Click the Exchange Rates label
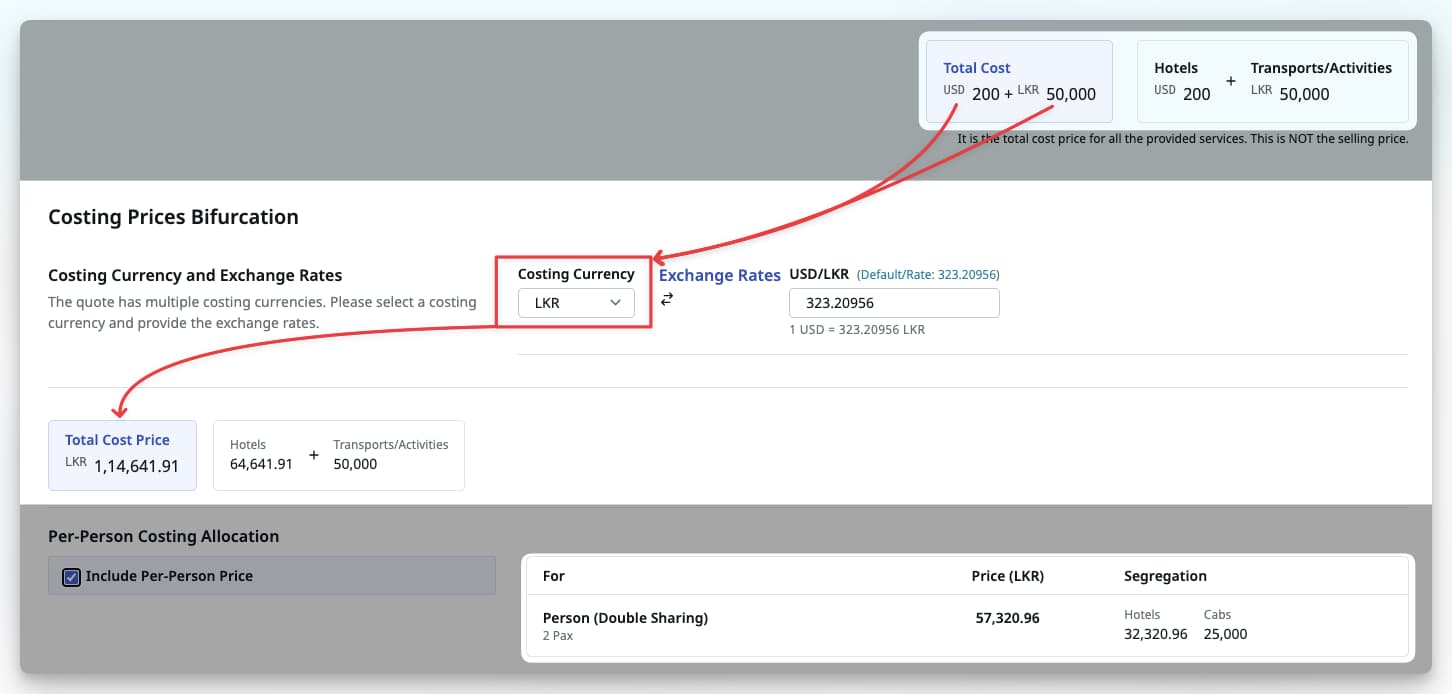 [719, 275]
